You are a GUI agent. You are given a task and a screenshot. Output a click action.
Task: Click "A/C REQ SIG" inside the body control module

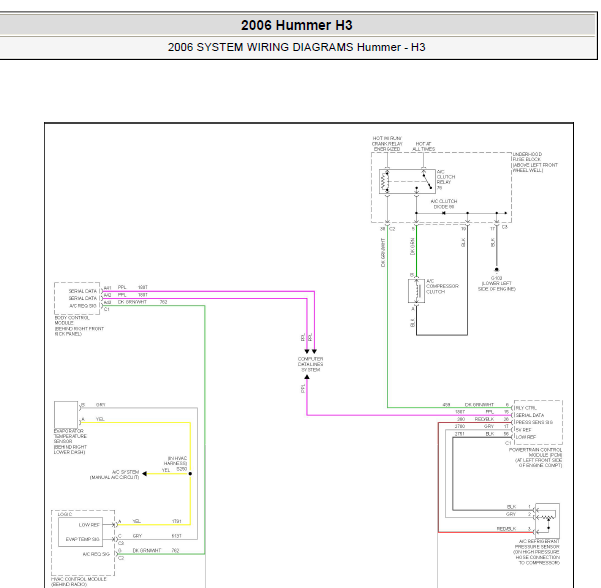tap(83, 306)
